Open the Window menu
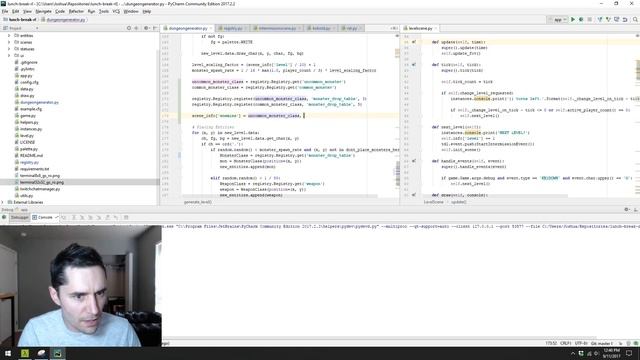This screenshot has height=360, width=640. pos(131,11)
